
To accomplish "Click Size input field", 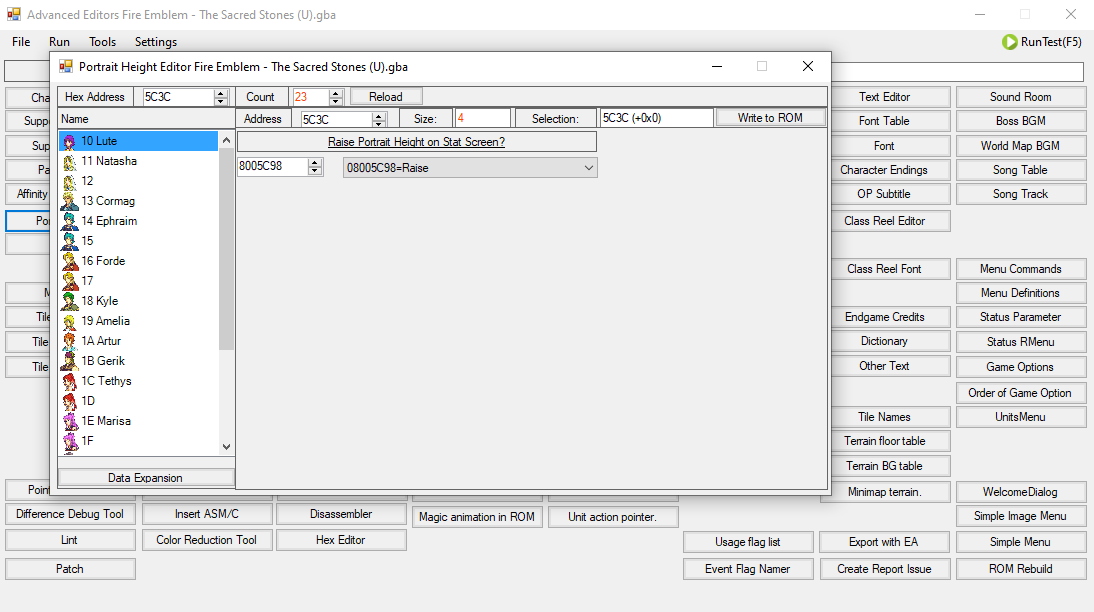I will click(x=482, y=119).
